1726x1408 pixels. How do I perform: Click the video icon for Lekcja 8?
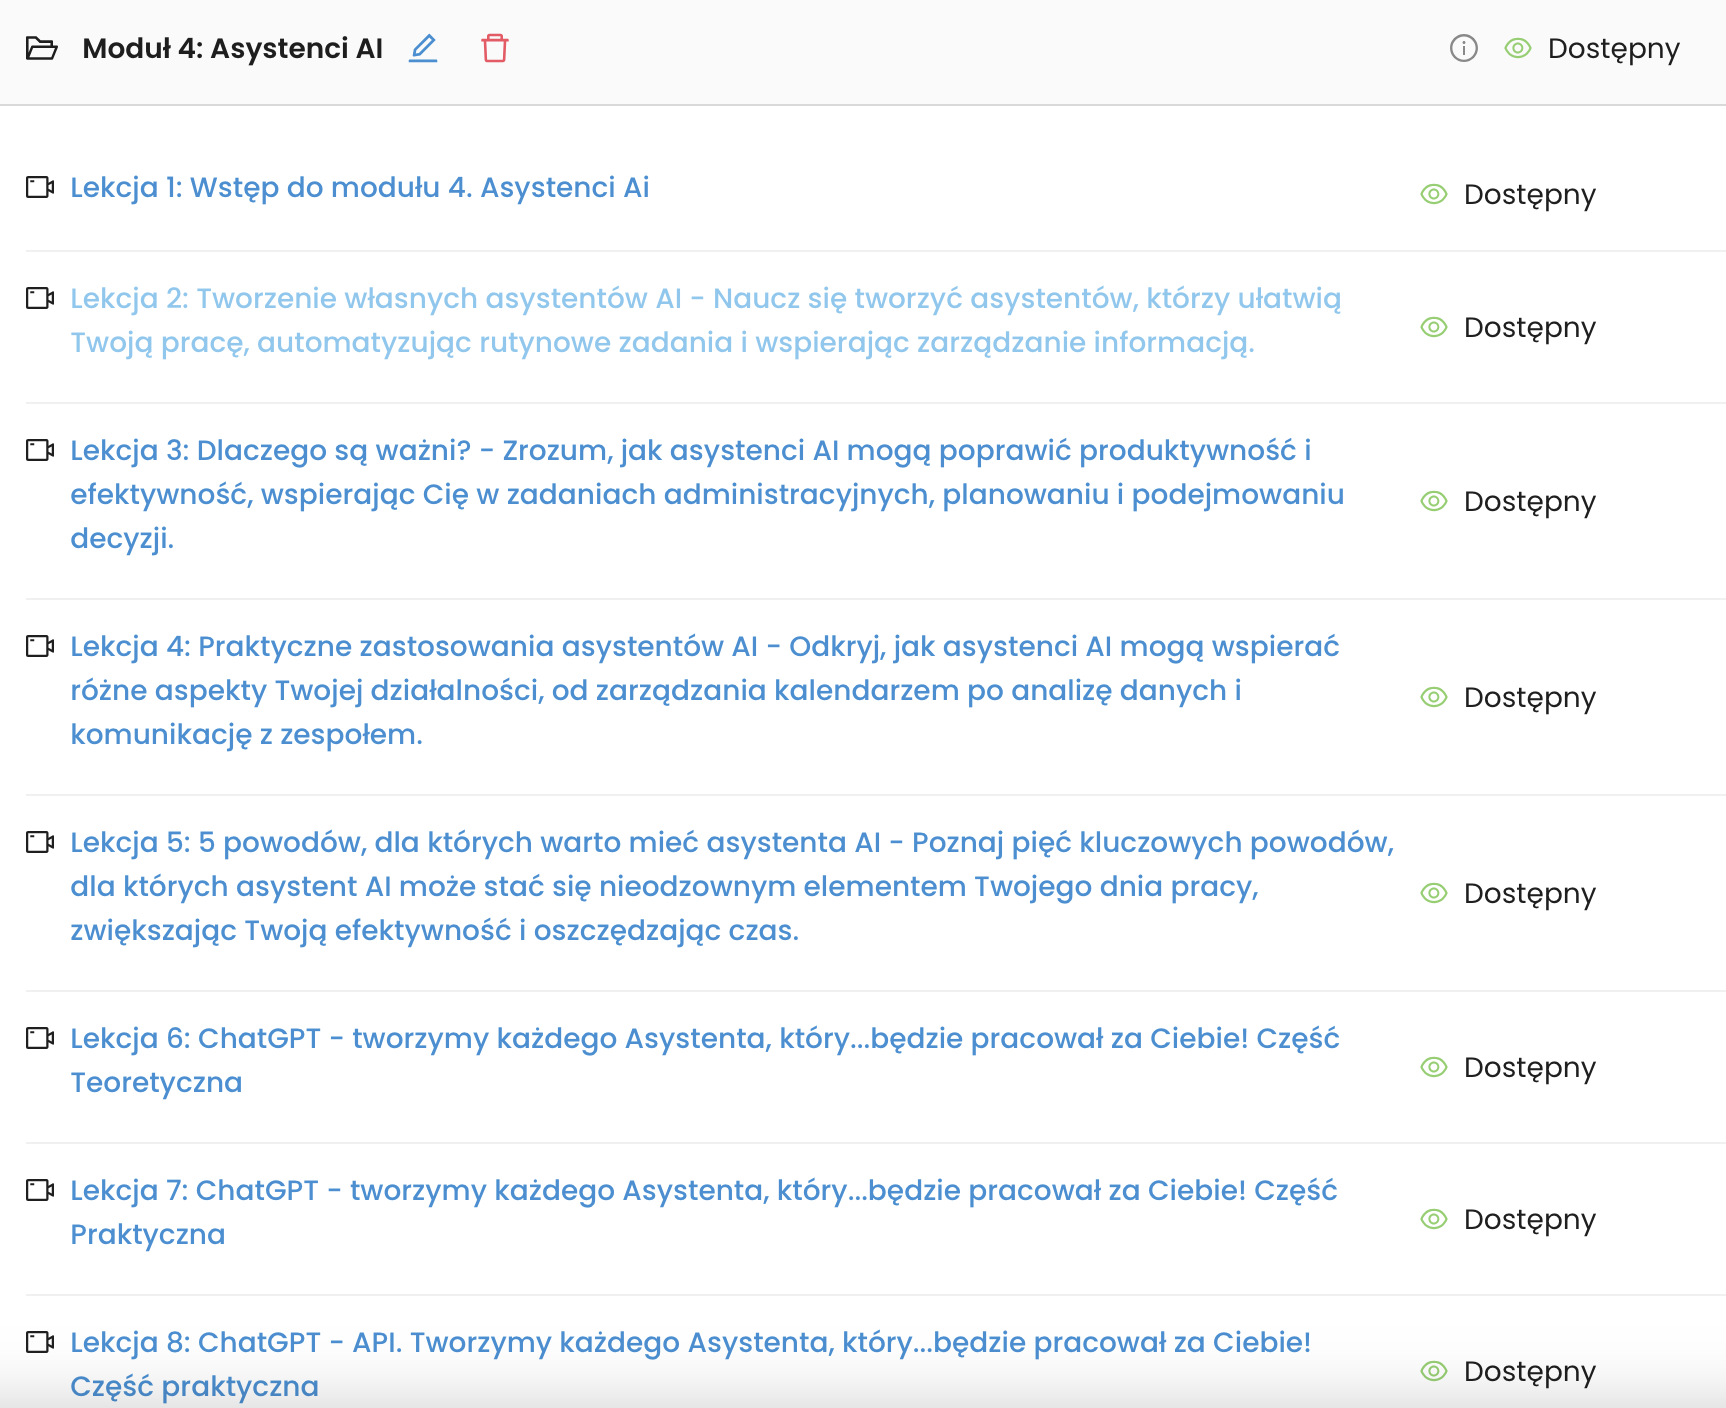40,1342
